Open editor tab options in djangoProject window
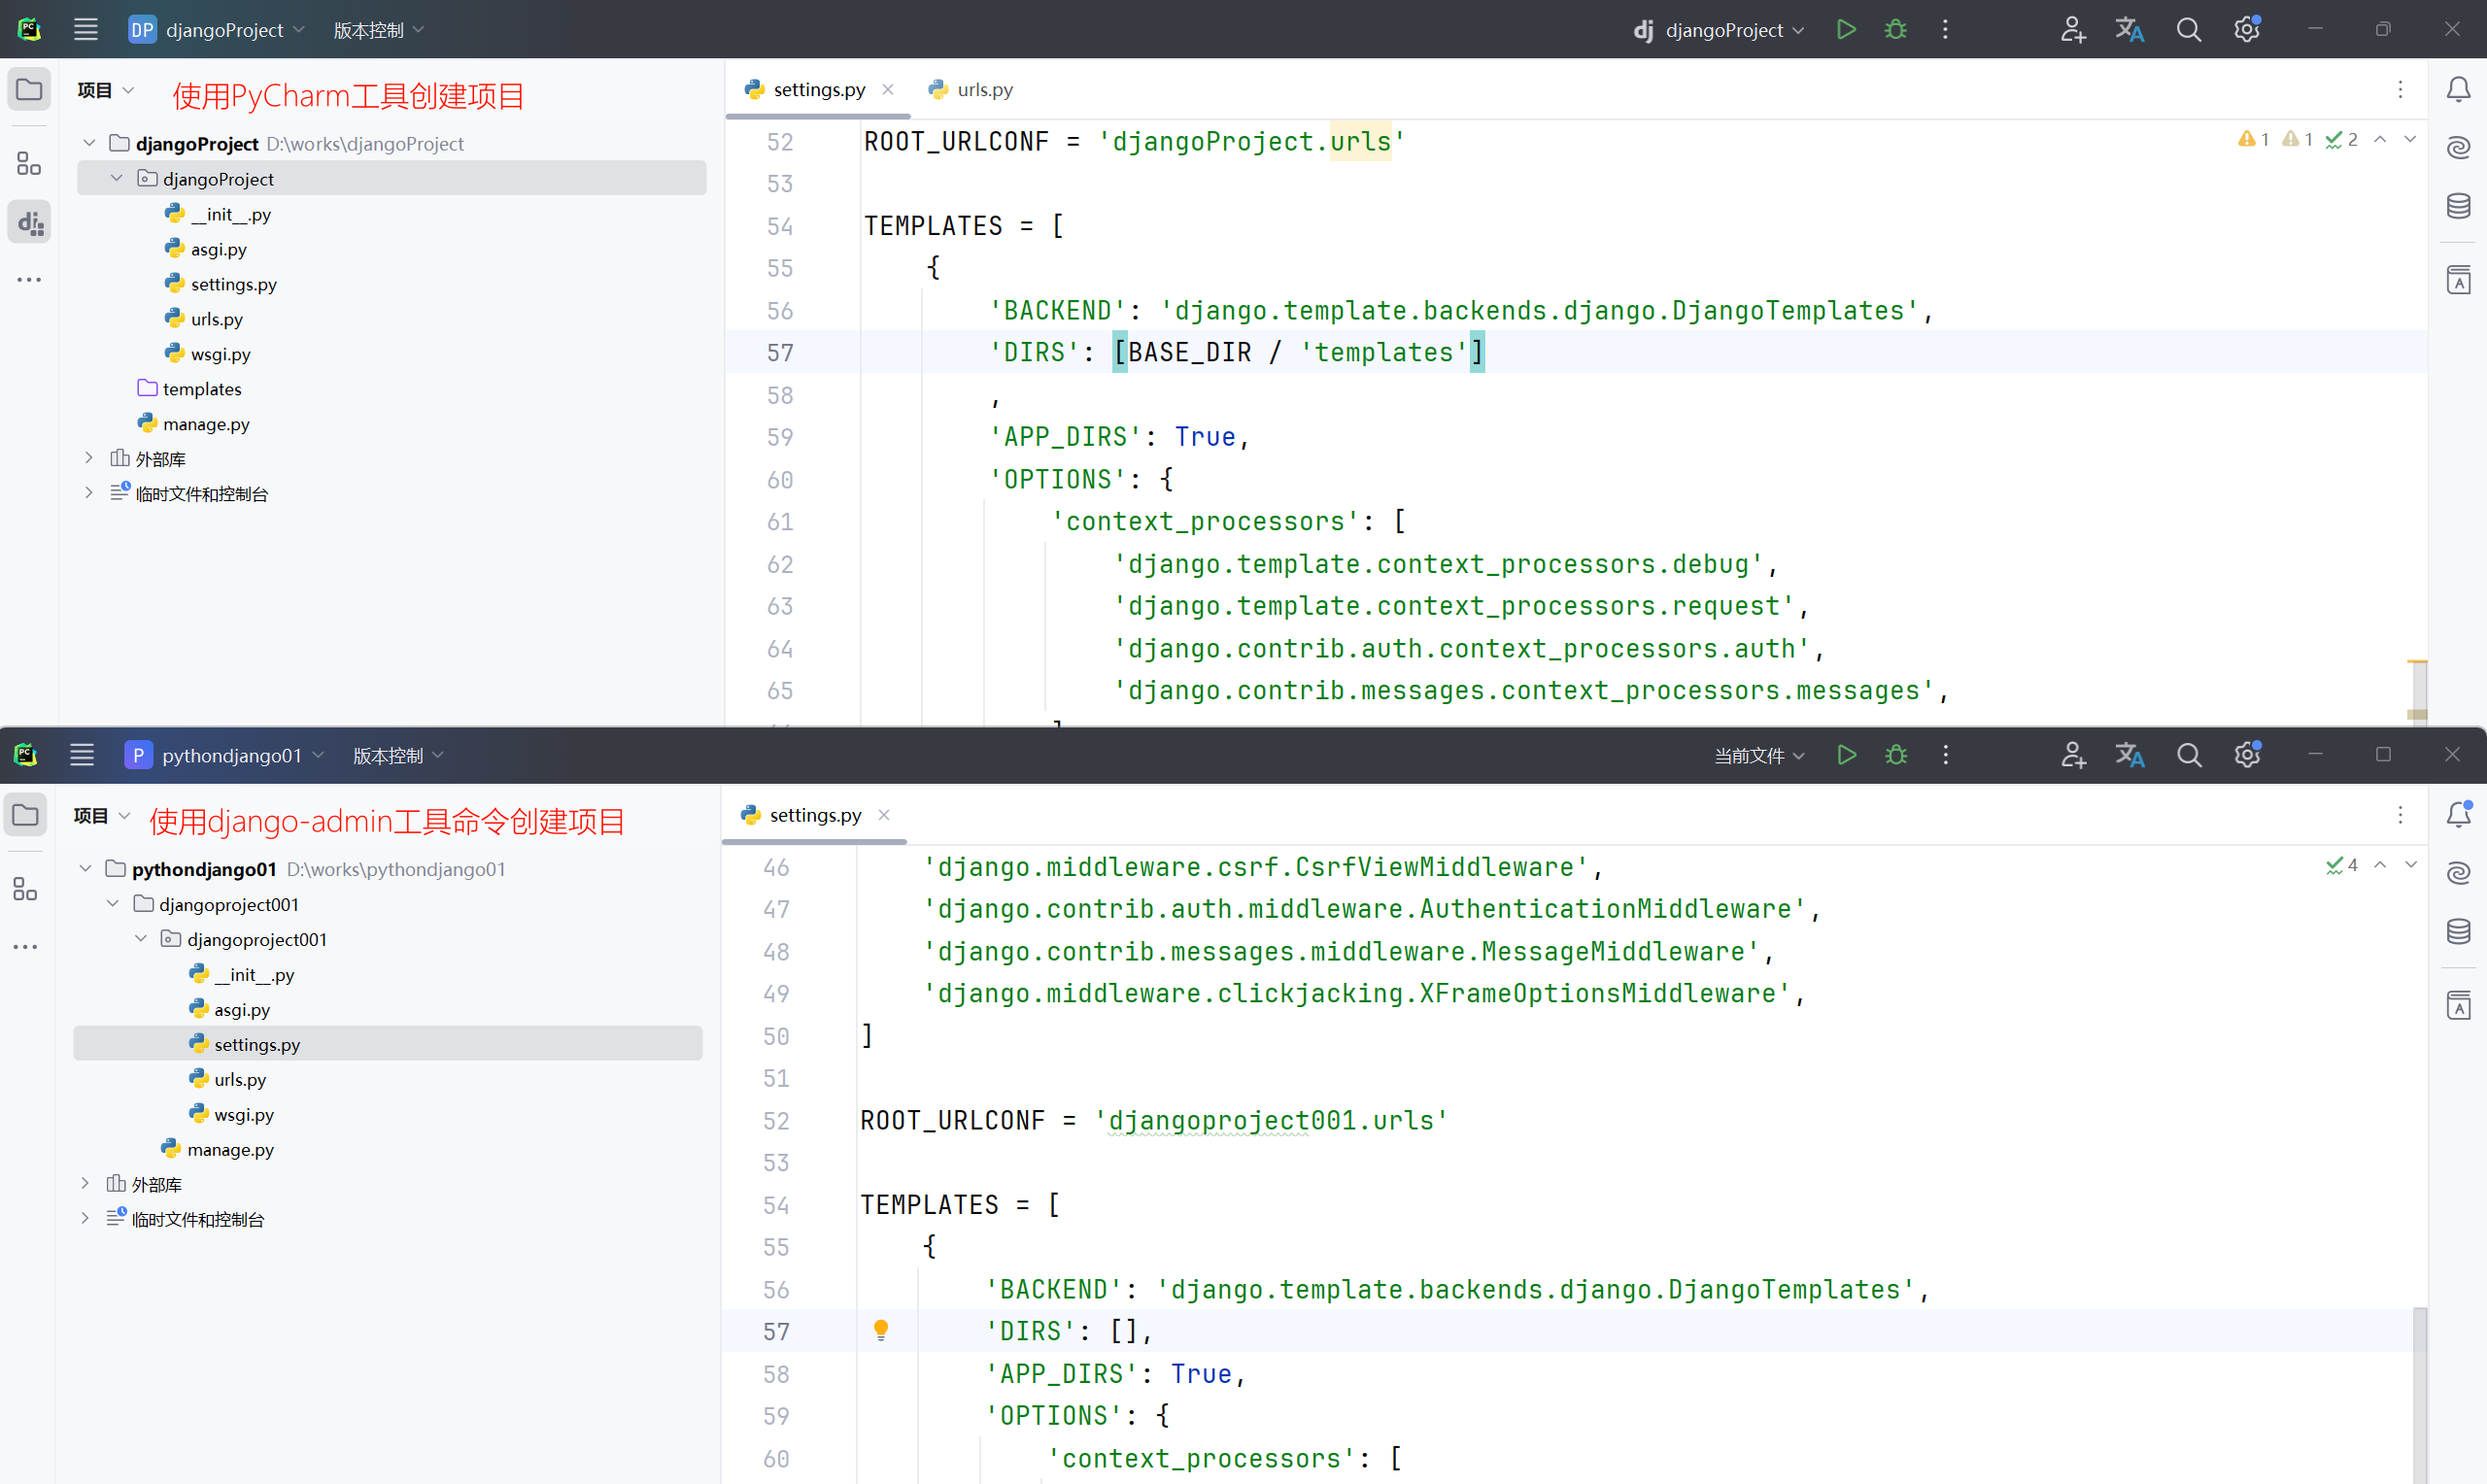The image size is (2487, 1484). pyautogui.click(x=2400, y=90)
